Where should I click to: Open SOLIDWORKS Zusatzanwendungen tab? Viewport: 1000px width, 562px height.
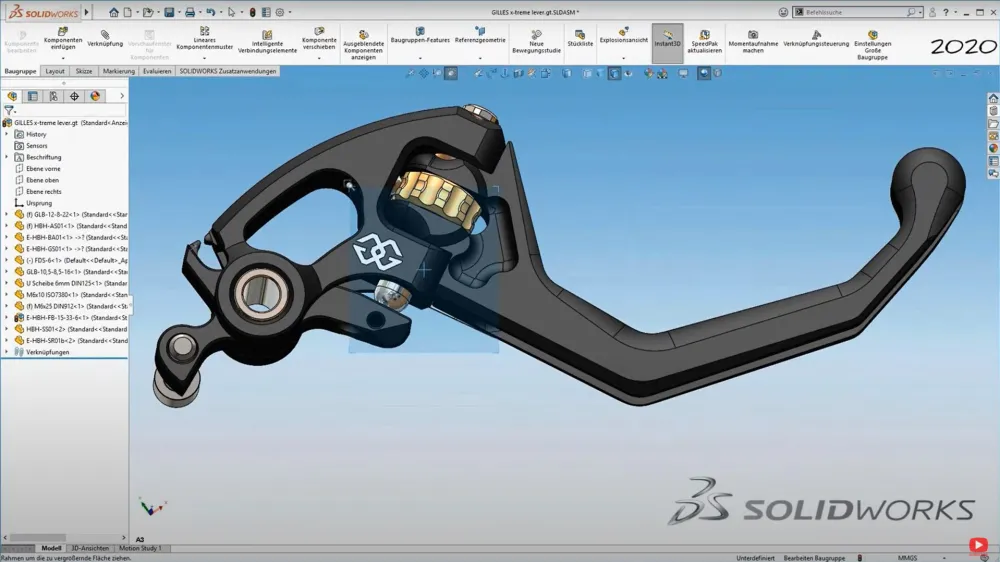pos(228,71)
